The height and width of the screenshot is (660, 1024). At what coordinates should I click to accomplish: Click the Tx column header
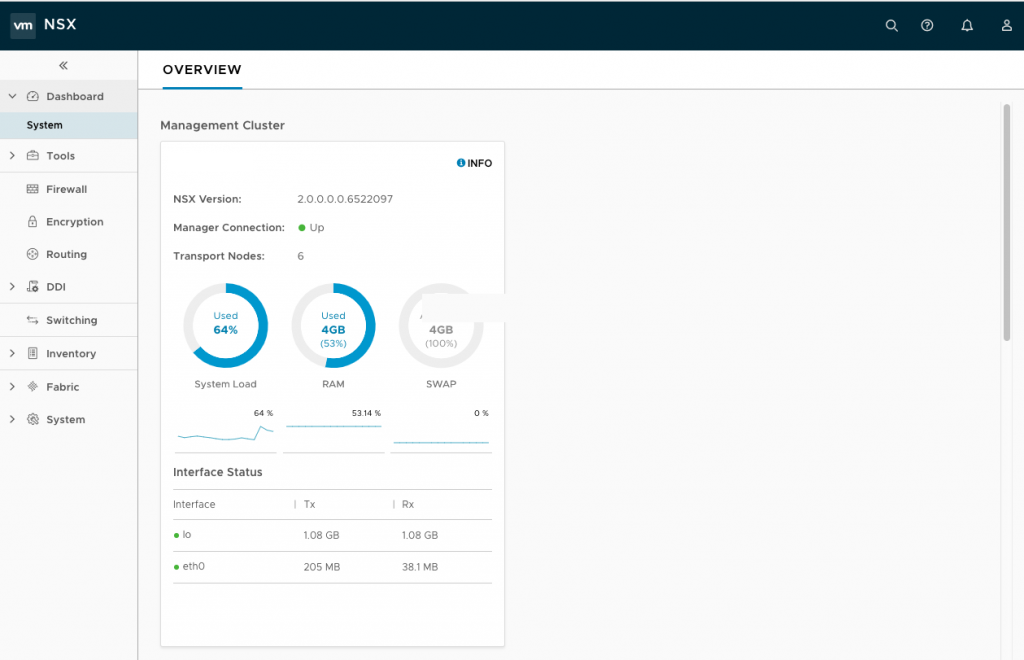point(310,504)
